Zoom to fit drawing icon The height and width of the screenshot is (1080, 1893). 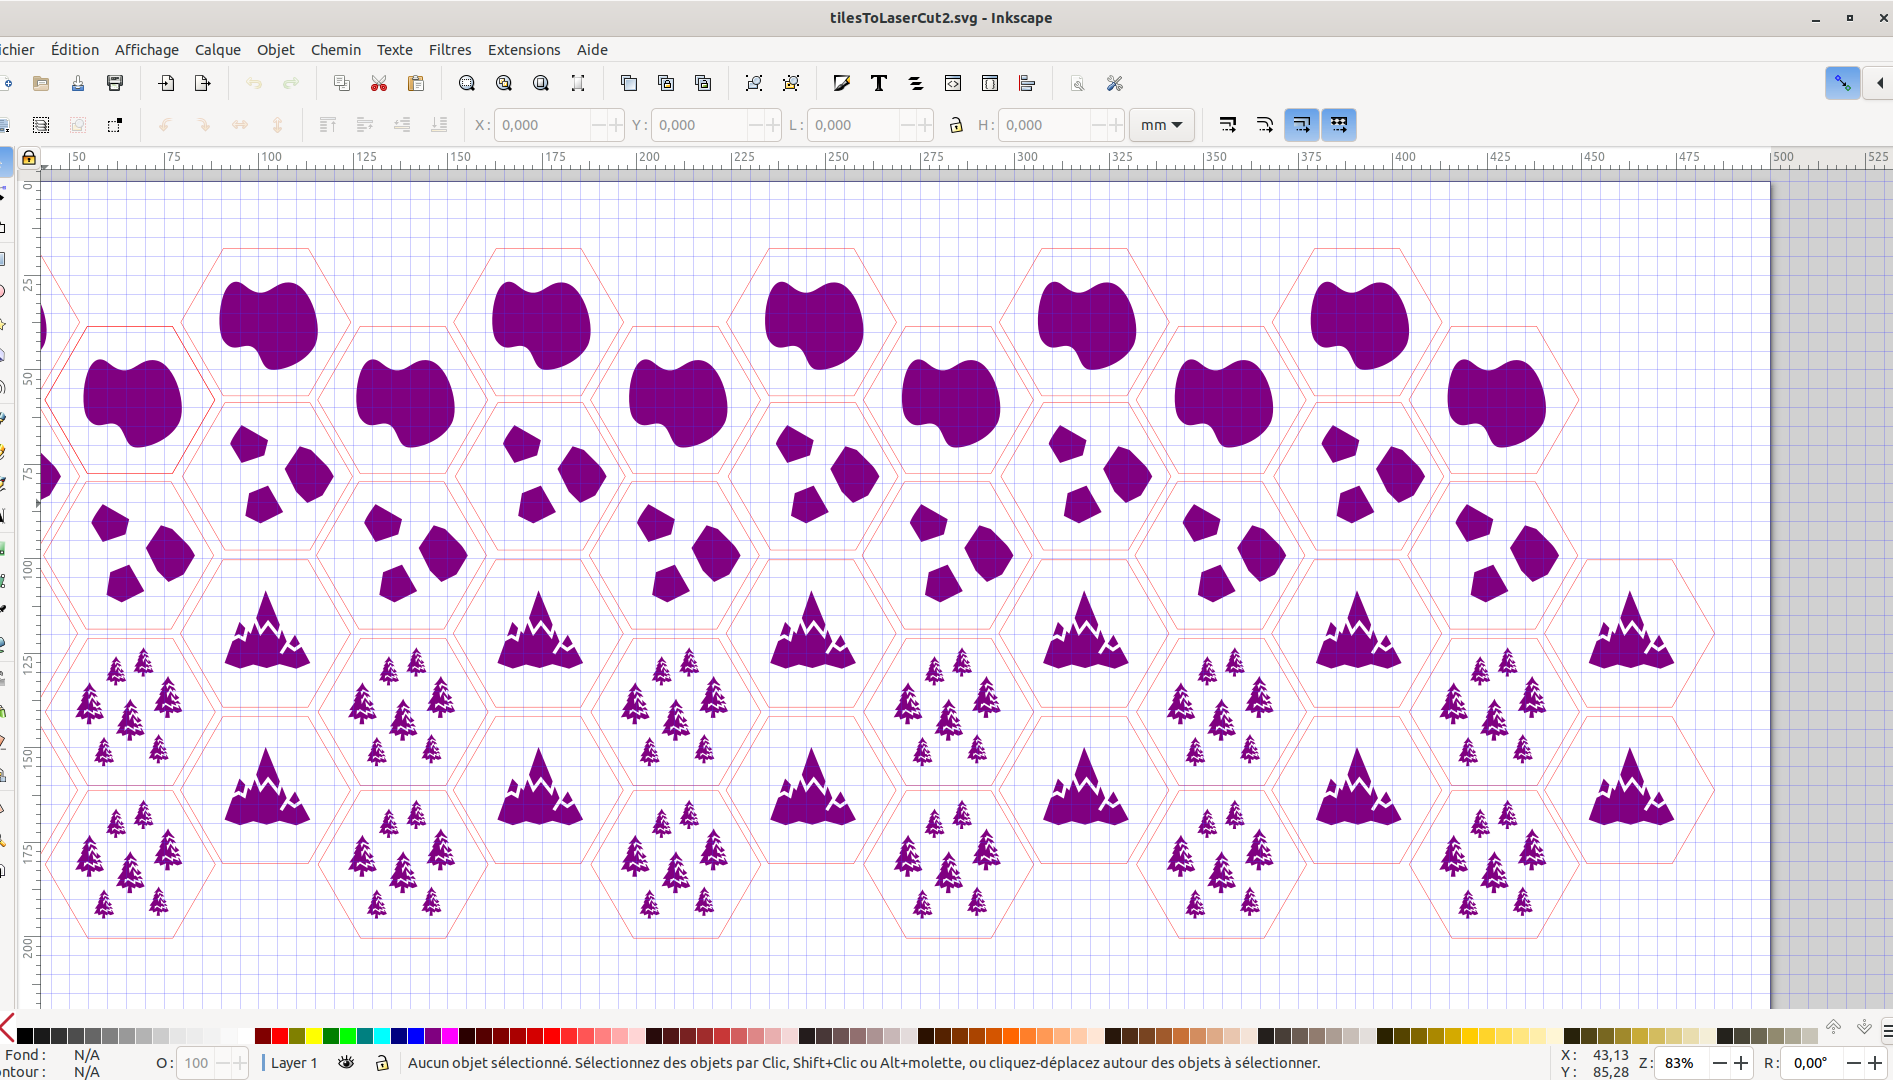click(x=504, y=83)
